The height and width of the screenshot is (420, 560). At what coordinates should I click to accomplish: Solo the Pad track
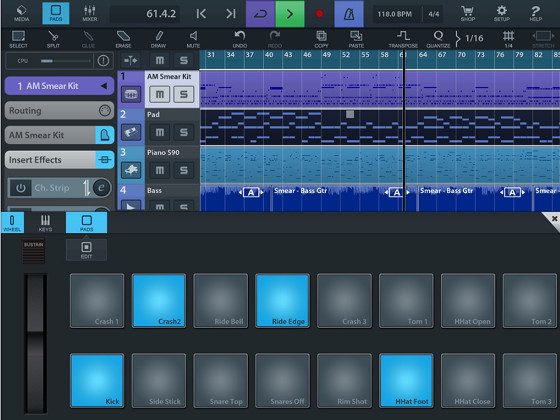point(184,132)
